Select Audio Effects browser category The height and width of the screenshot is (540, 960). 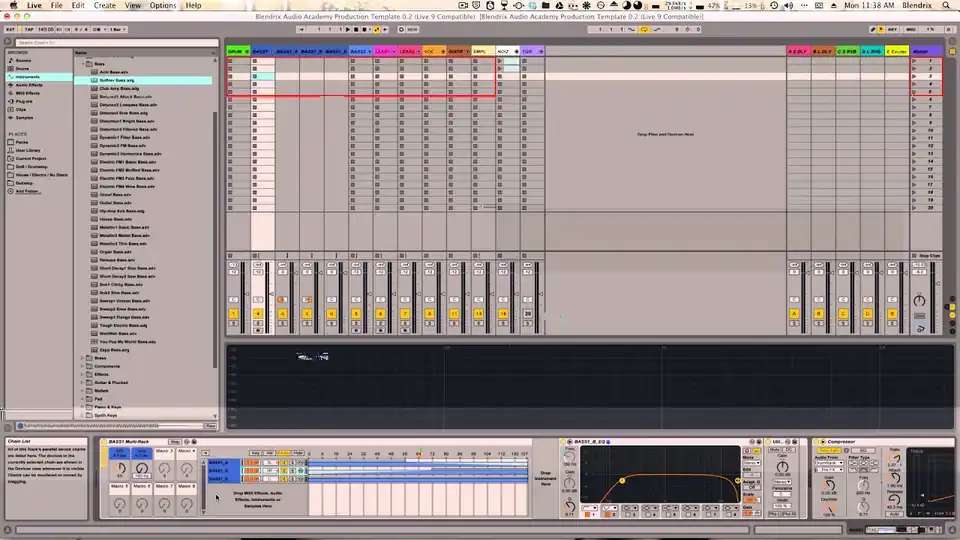coord(27,84)
